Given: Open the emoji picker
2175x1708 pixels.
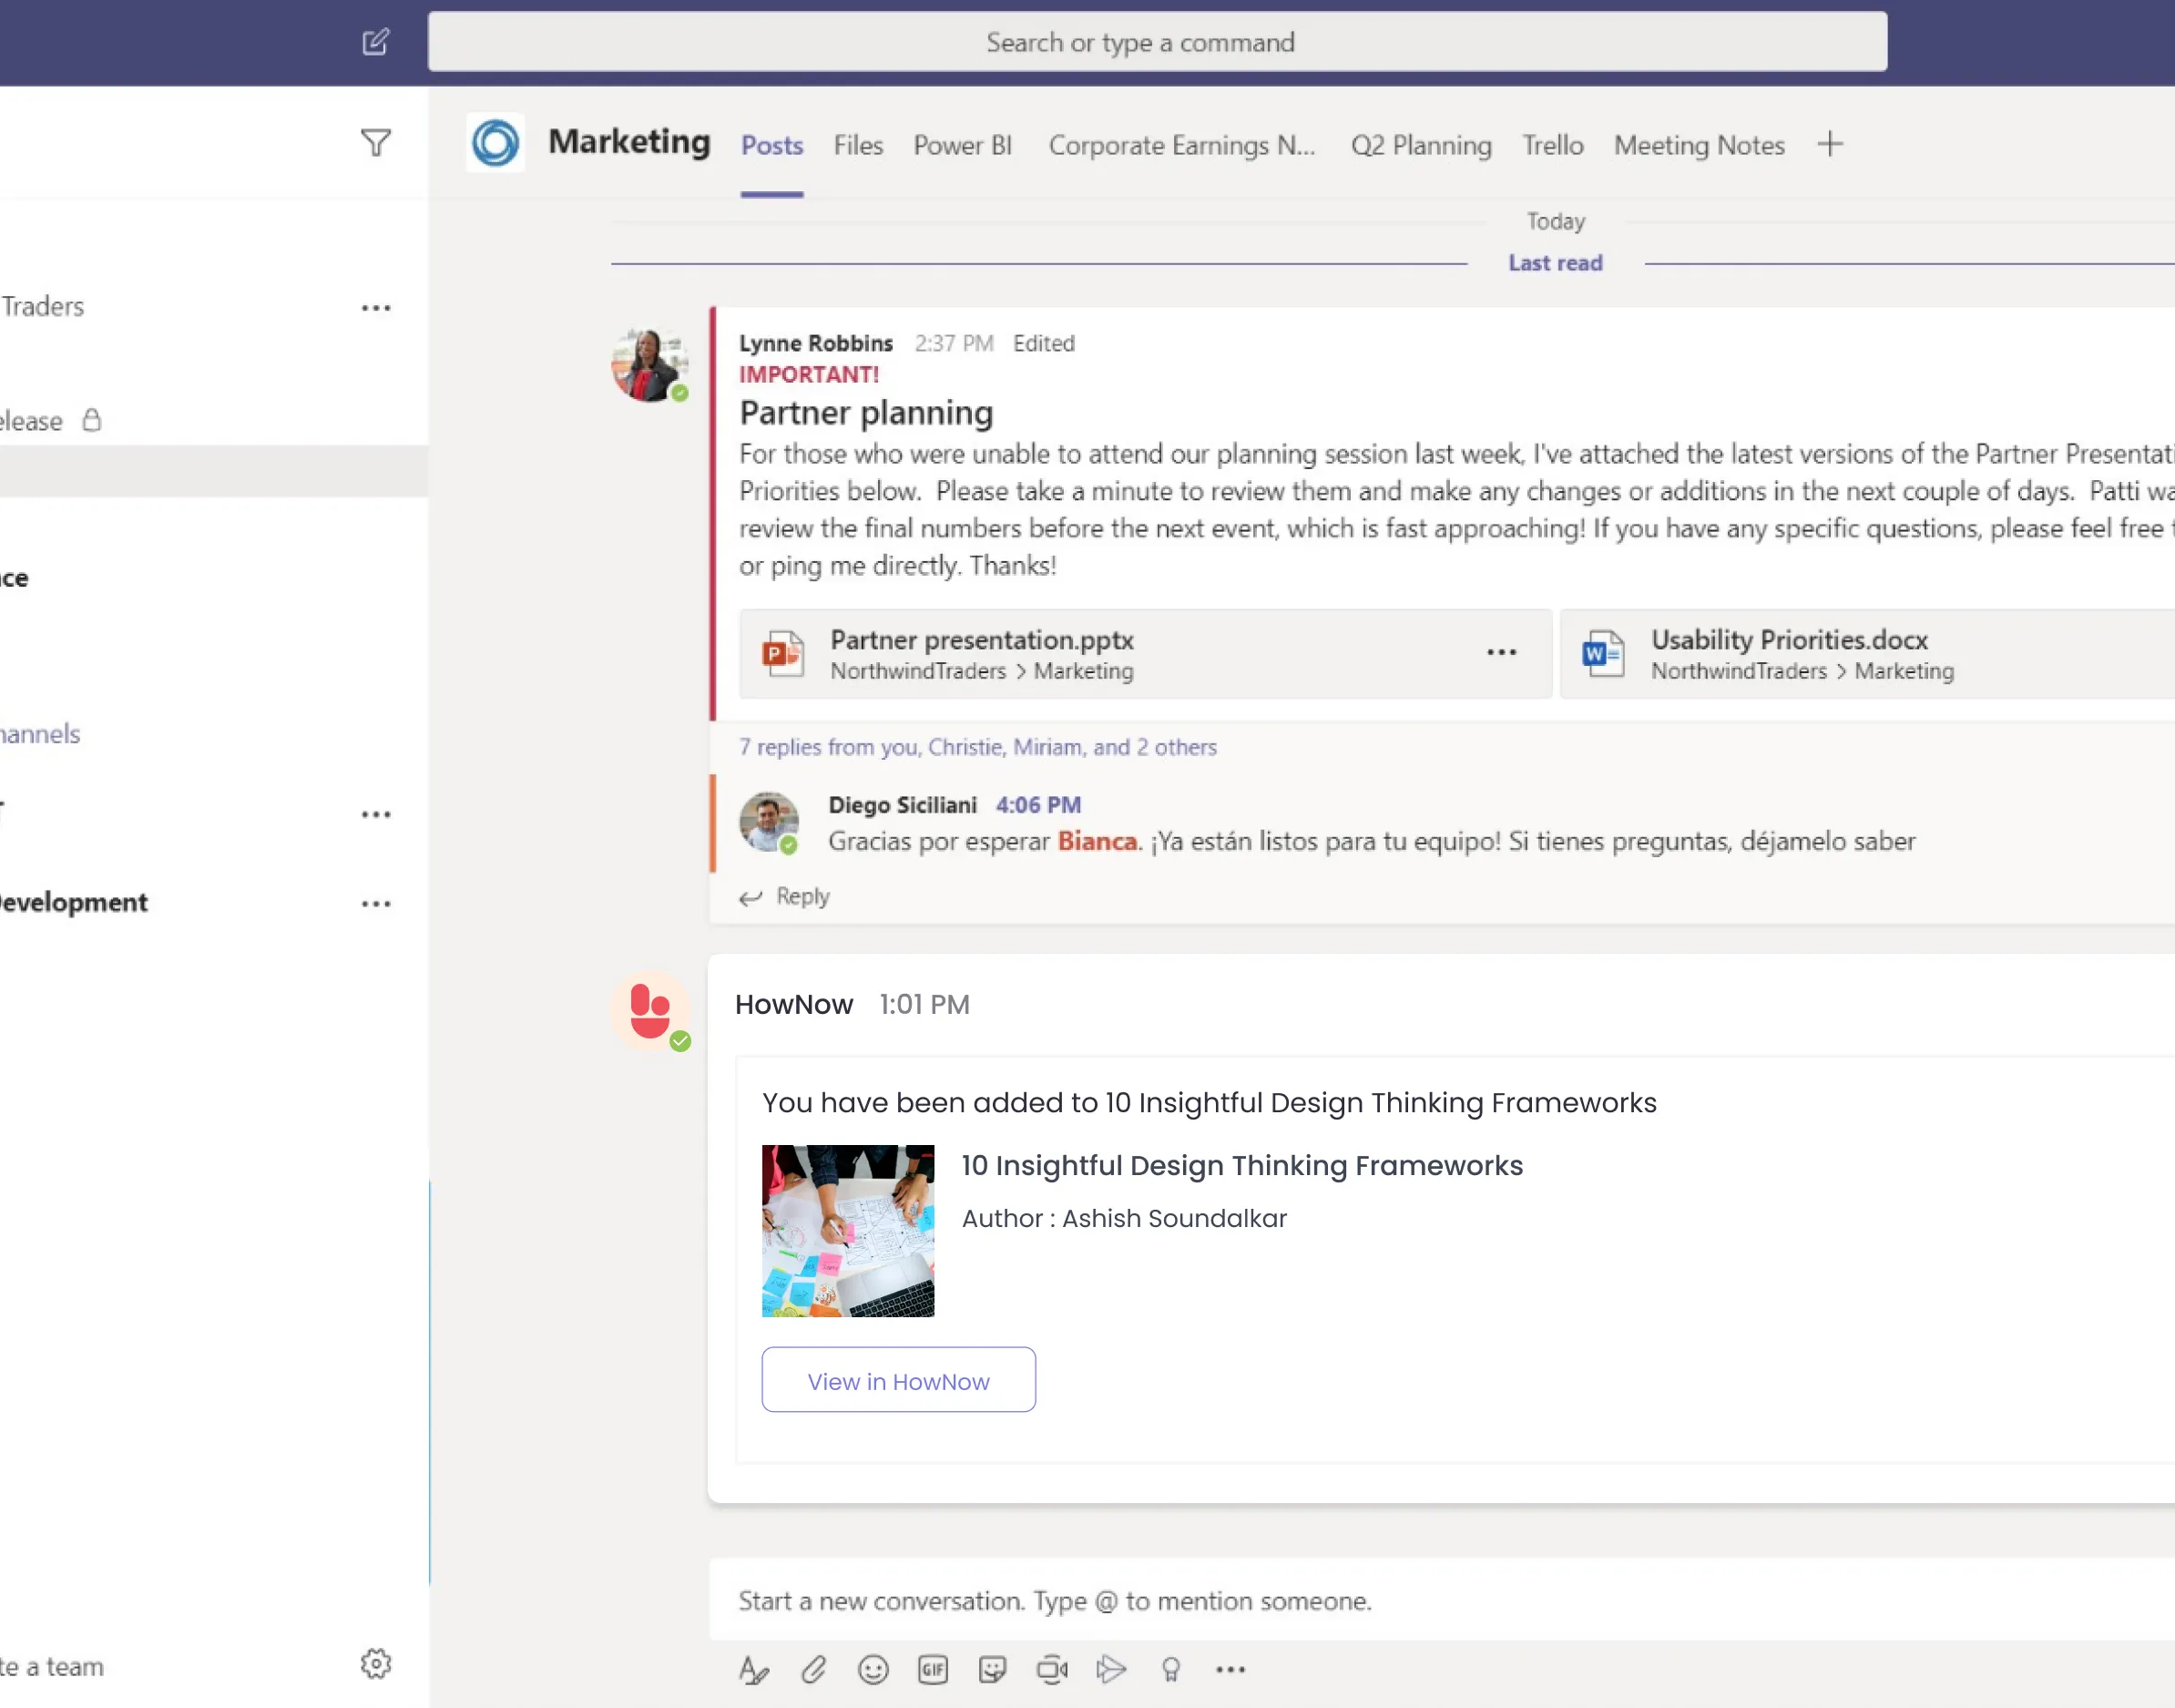Looking at the screenshot, I should click(873, 1669).
